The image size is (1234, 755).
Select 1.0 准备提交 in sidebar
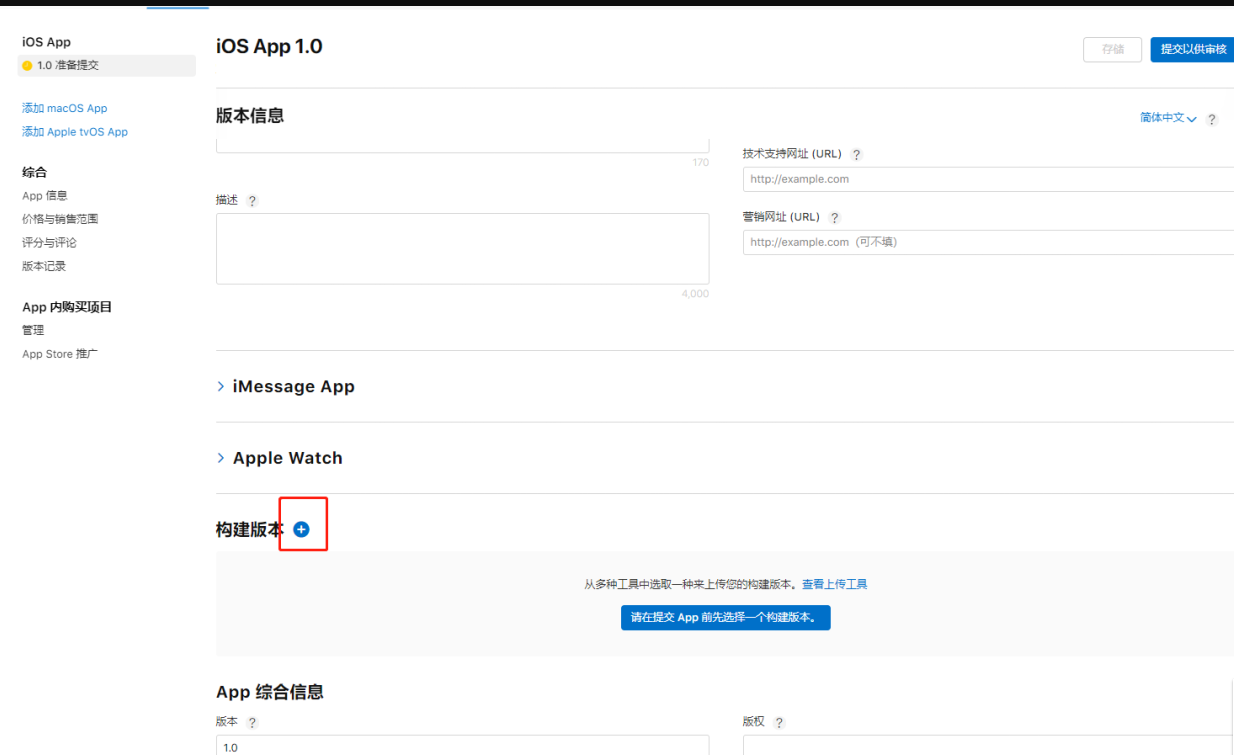107,65
